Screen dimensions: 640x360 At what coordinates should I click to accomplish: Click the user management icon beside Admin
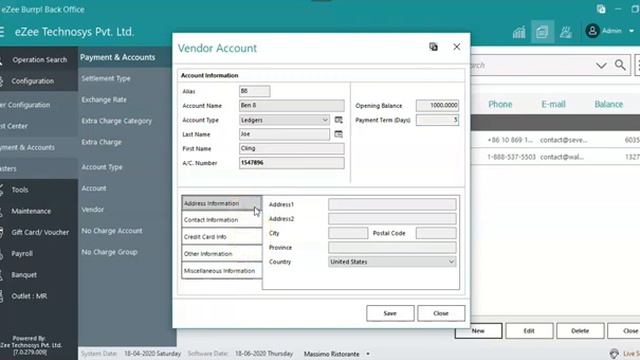(566, 32)
